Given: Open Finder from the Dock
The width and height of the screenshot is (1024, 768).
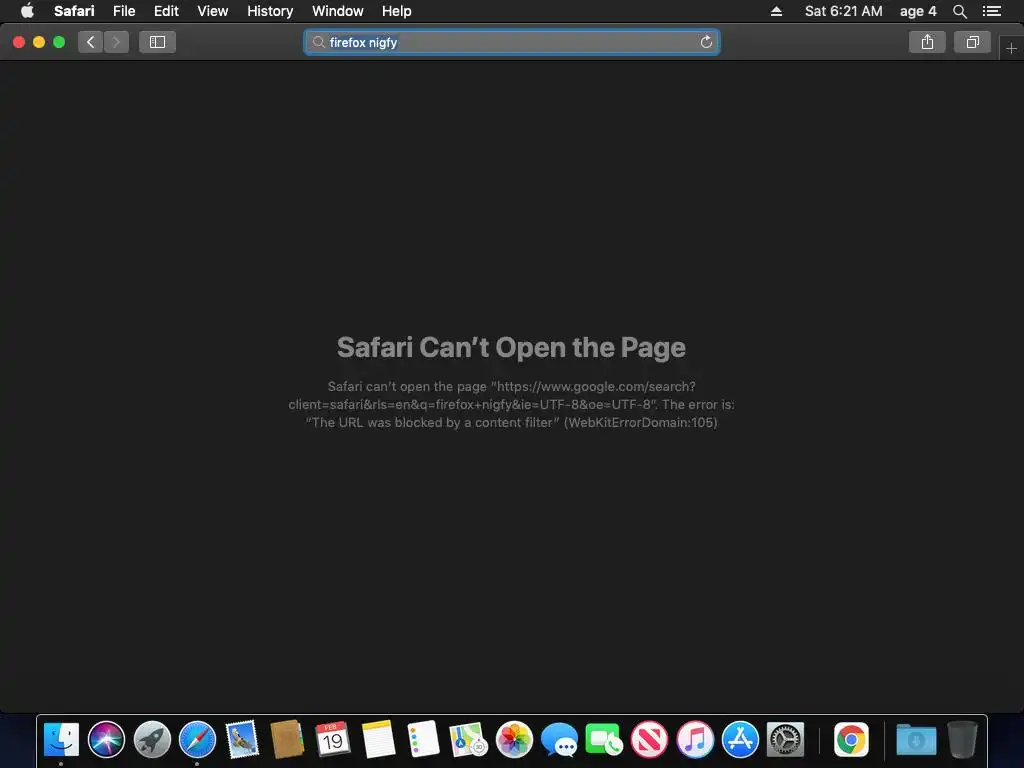Looking at the screenshot, I should point(61,739).
